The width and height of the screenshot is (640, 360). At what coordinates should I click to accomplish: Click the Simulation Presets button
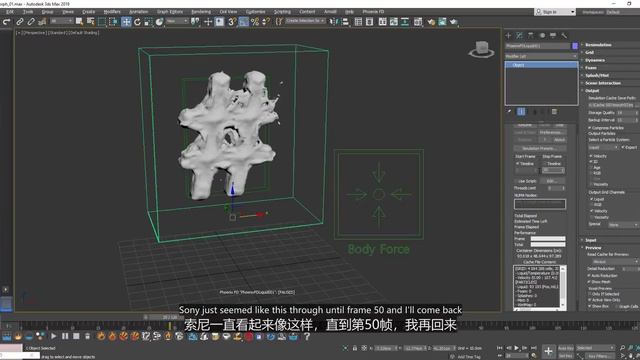coord(540,148)
